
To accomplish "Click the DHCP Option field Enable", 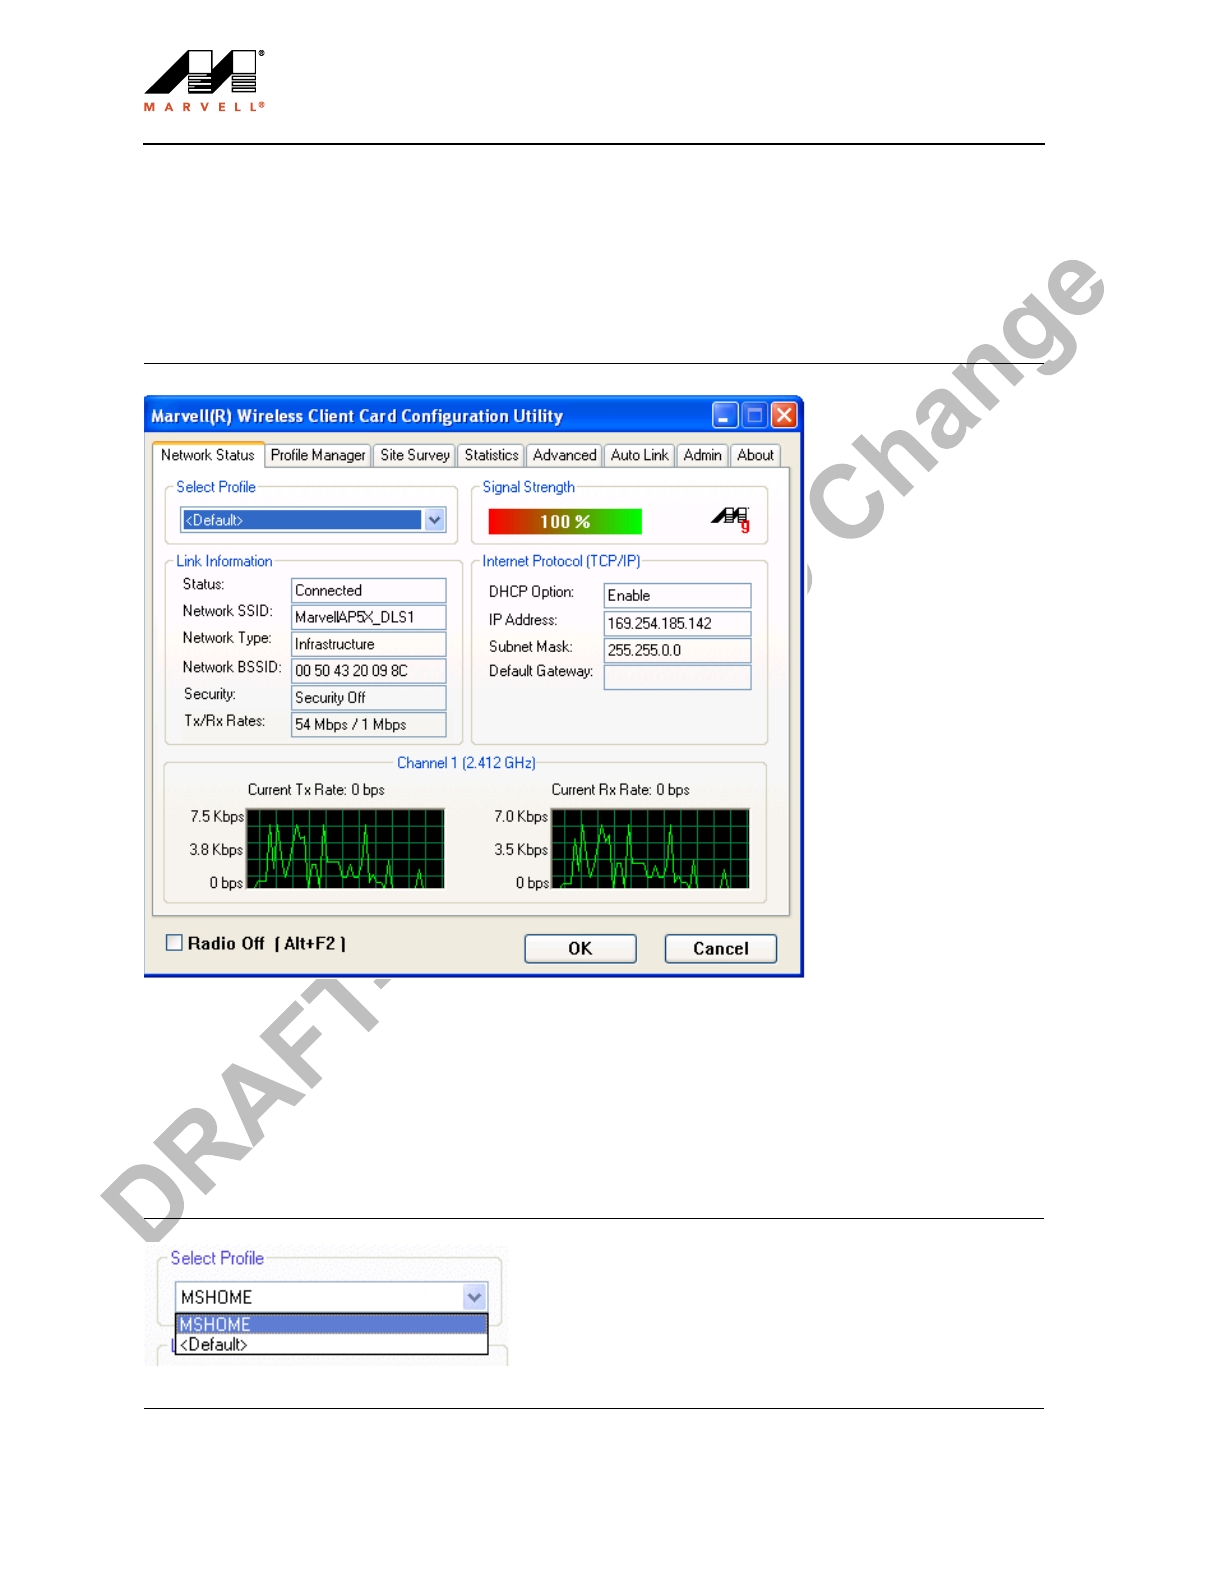I will pos(678,596).
